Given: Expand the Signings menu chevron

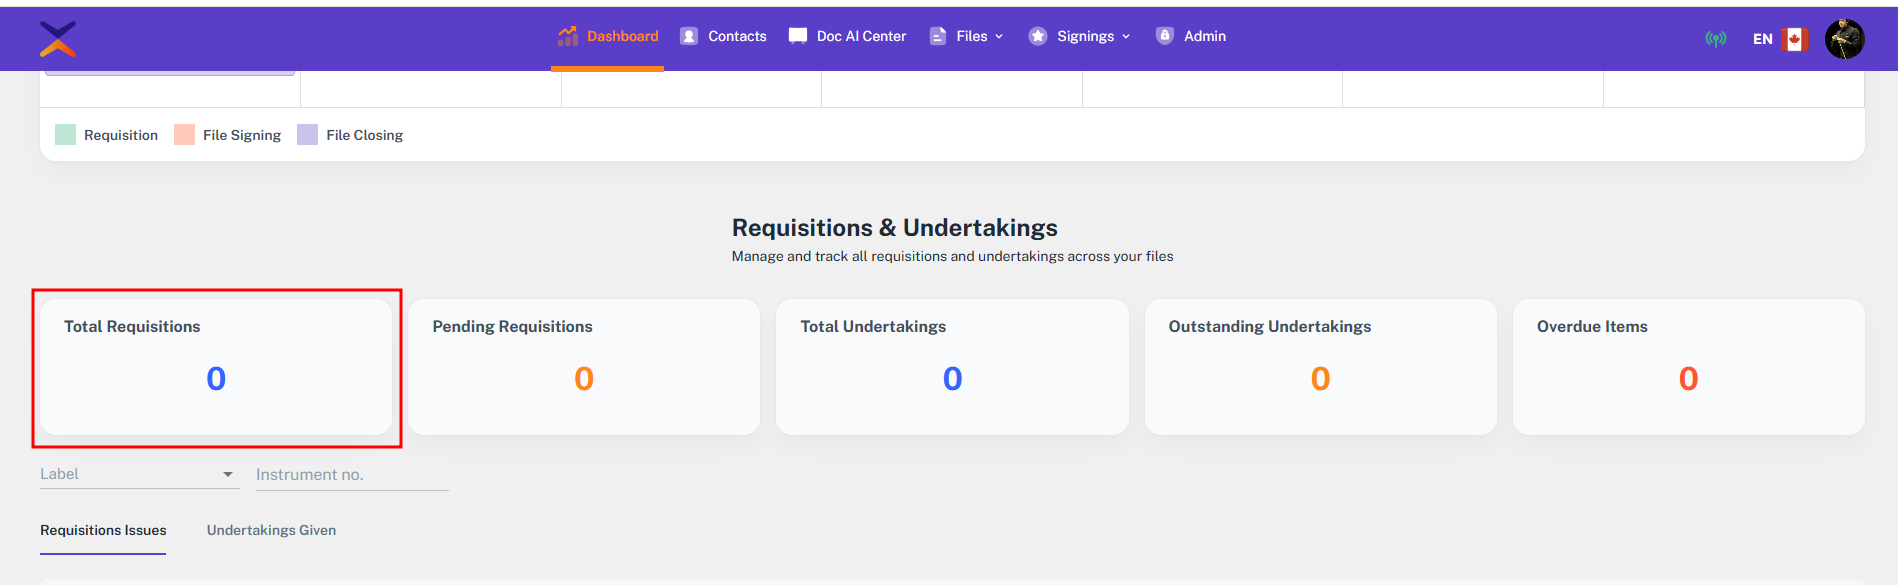Looking at the screenshot, I should coord(1126,37).
